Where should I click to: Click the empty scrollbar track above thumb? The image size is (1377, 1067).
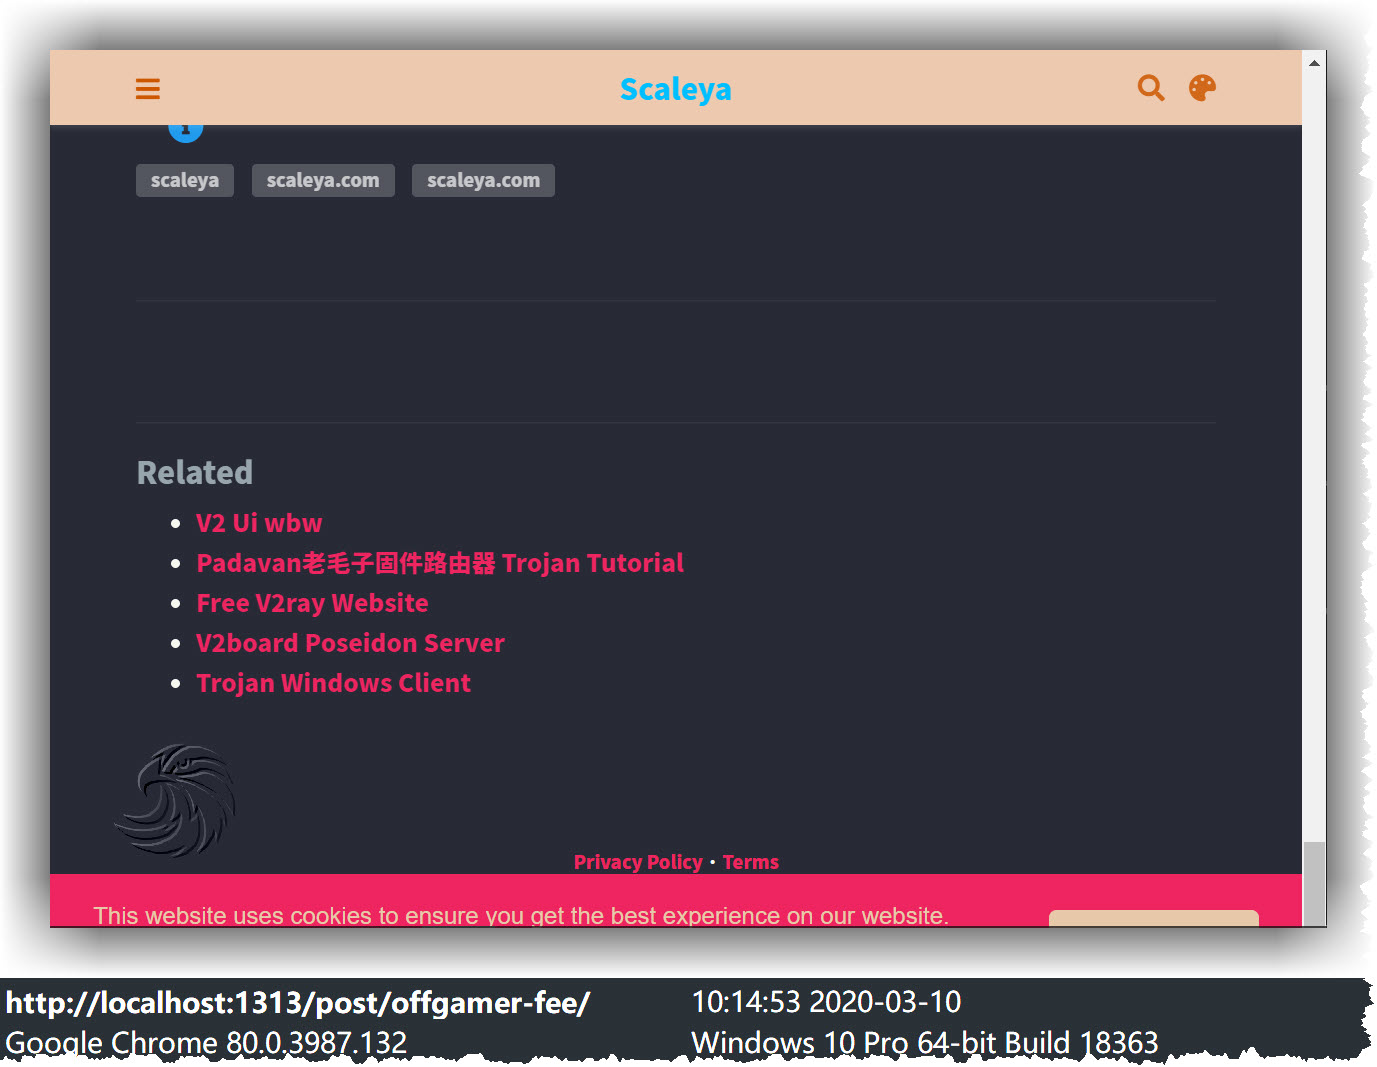1314,450
